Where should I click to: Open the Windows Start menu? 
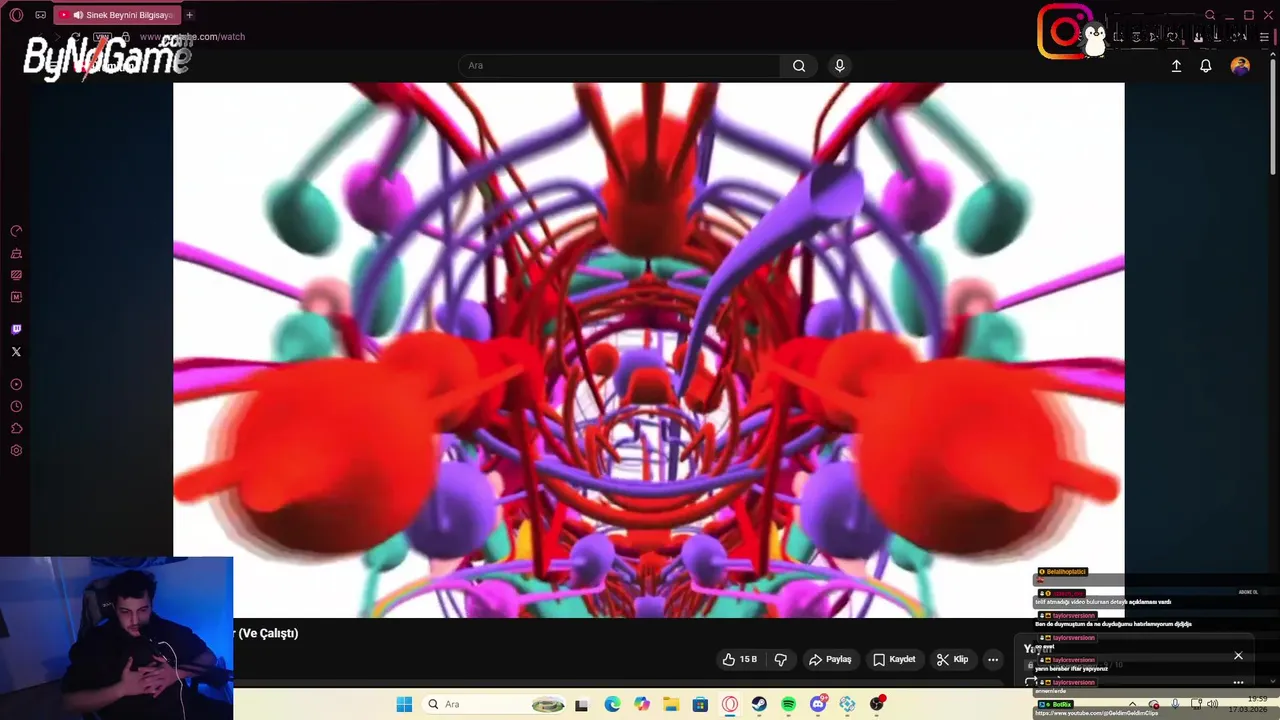point(404,704)
